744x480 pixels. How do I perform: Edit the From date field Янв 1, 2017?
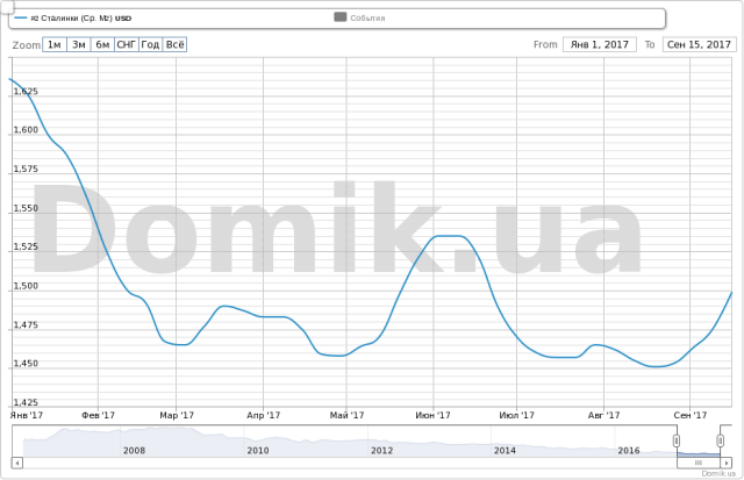(x=599, y=45)
